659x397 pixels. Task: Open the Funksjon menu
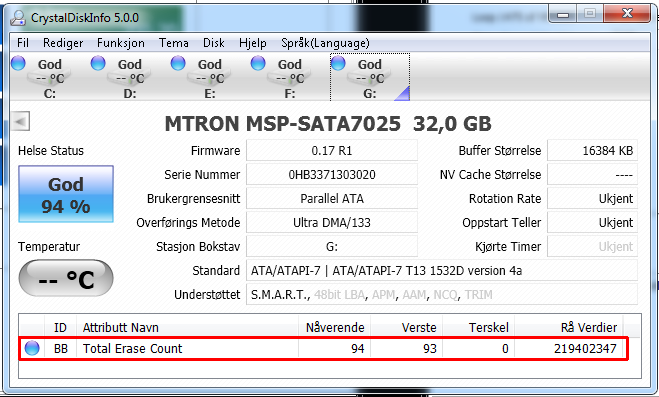coord(121,43)
